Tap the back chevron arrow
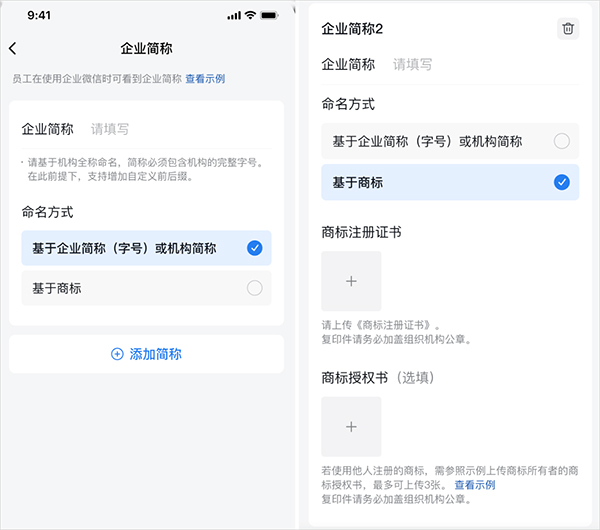 tap(13, 48)
